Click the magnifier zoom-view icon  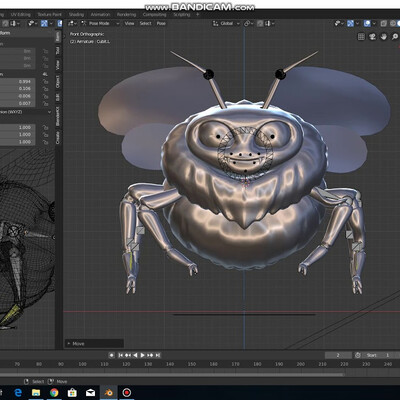(395, 37)
